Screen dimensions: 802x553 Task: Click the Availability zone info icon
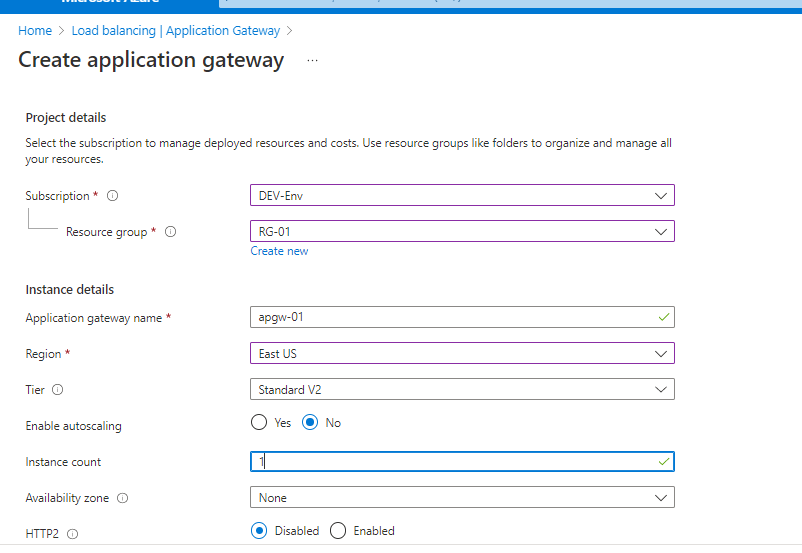[x=122, y=498]
